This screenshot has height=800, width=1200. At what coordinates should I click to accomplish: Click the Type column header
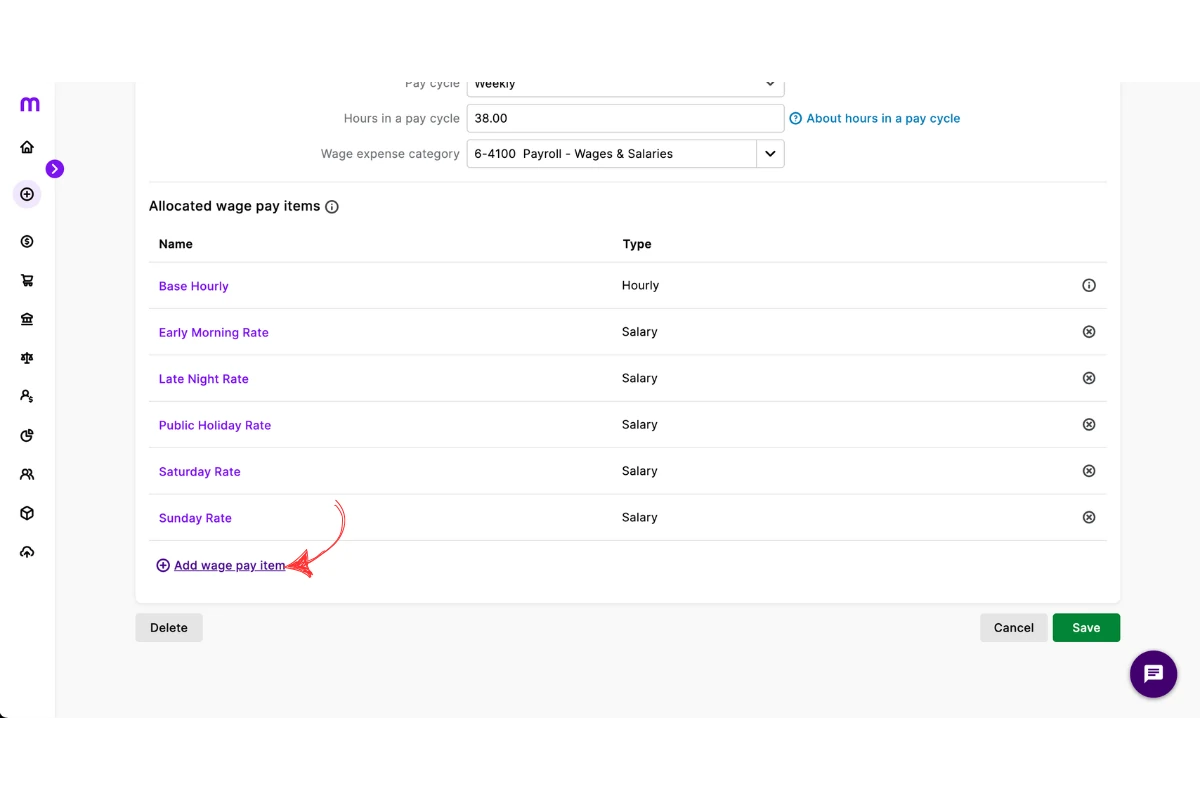tap(636, 244)
